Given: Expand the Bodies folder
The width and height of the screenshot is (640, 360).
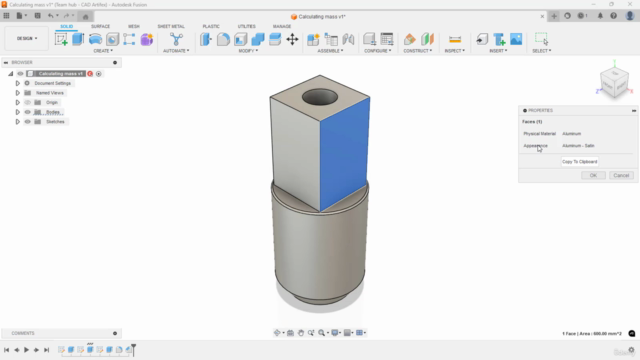Looking at the screenshot, I should (18, 112).
